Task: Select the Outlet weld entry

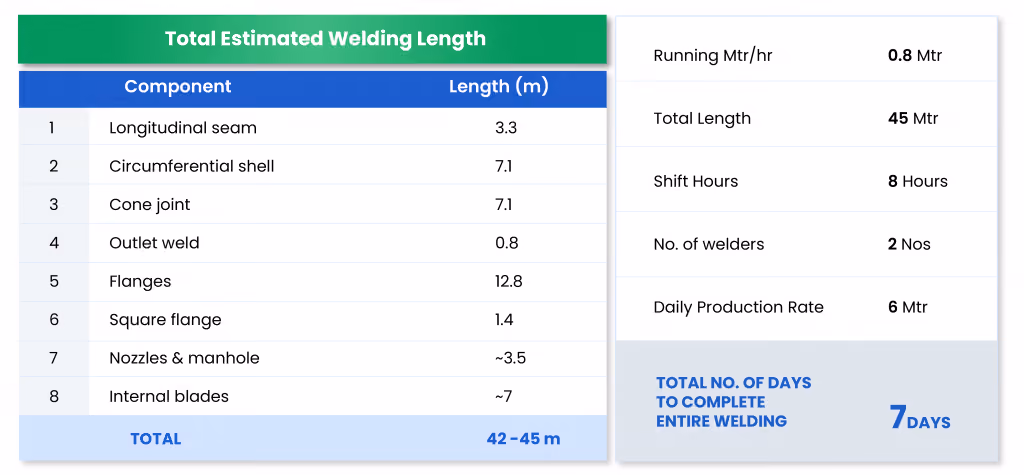Action: click(x=154, y=243)
